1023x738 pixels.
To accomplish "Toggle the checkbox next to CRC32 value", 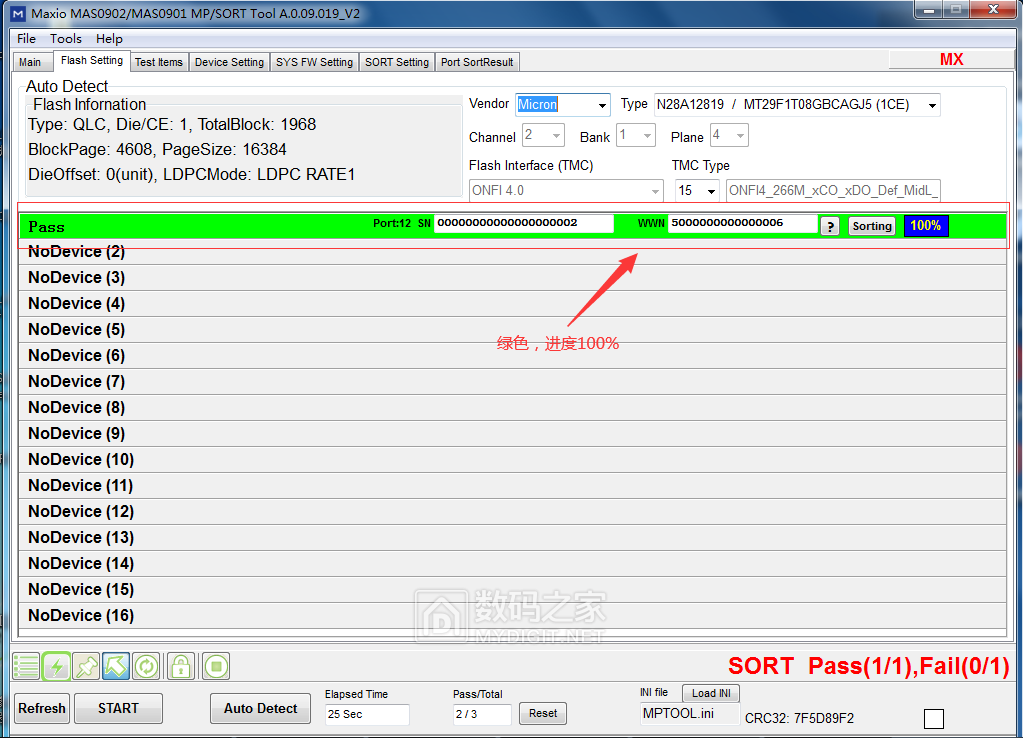I will (934, 718).
